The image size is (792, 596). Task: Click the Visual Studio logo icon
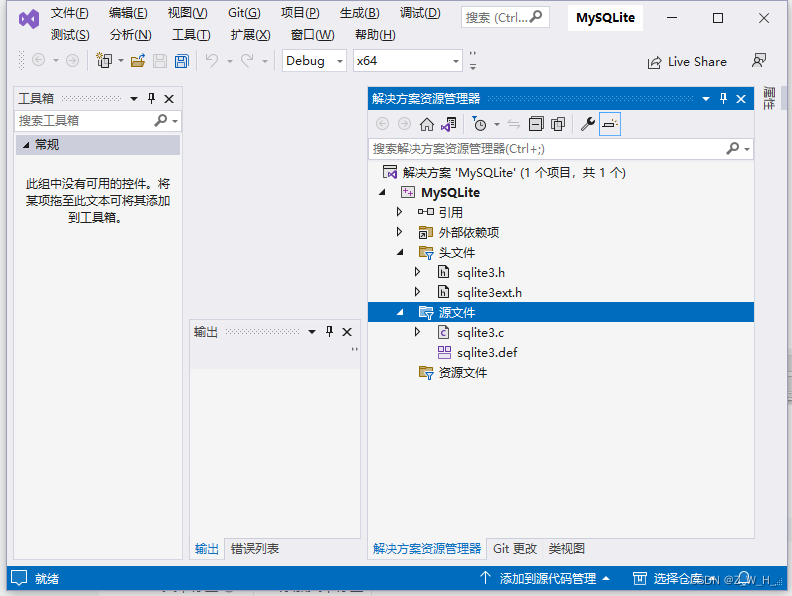click(x=29, y=20)
